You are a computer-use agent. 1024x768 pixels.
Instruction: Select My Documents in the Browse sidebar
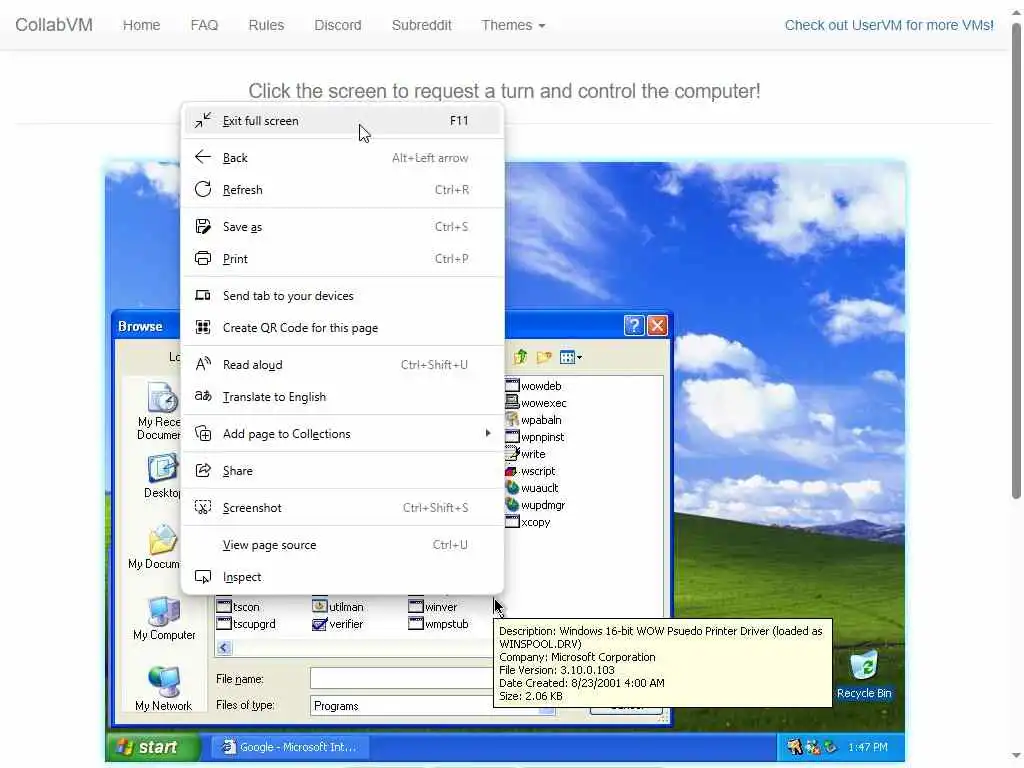tap(154, 547)
